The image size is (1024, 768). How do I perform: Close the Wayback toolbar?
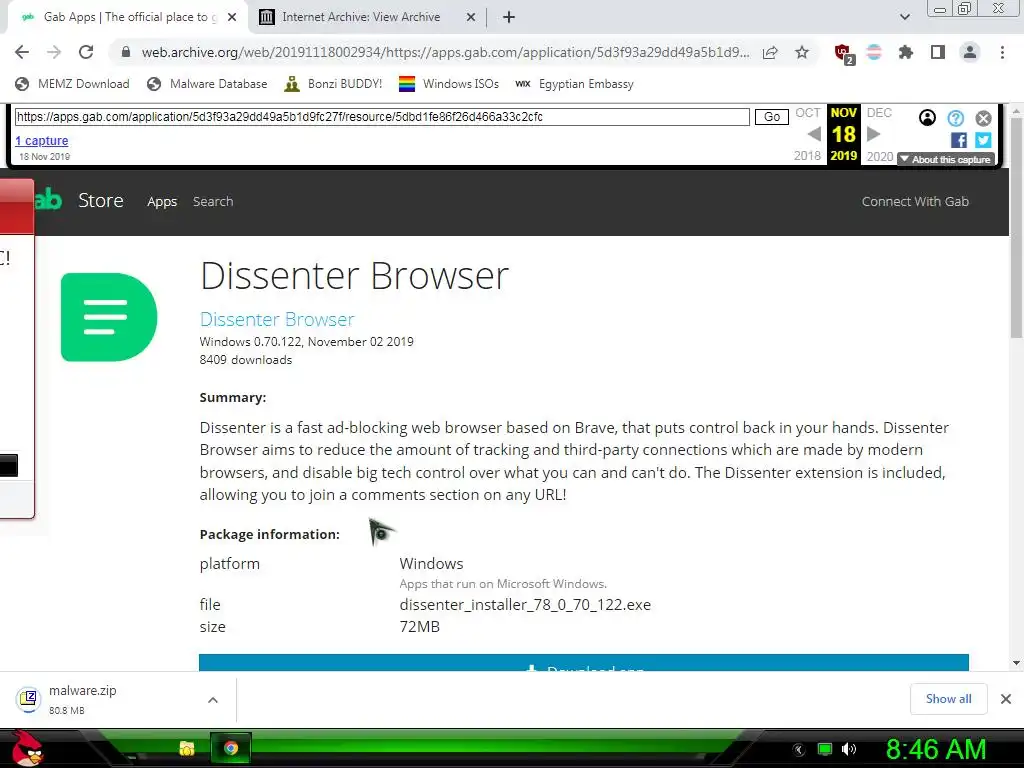click(984, 118)
